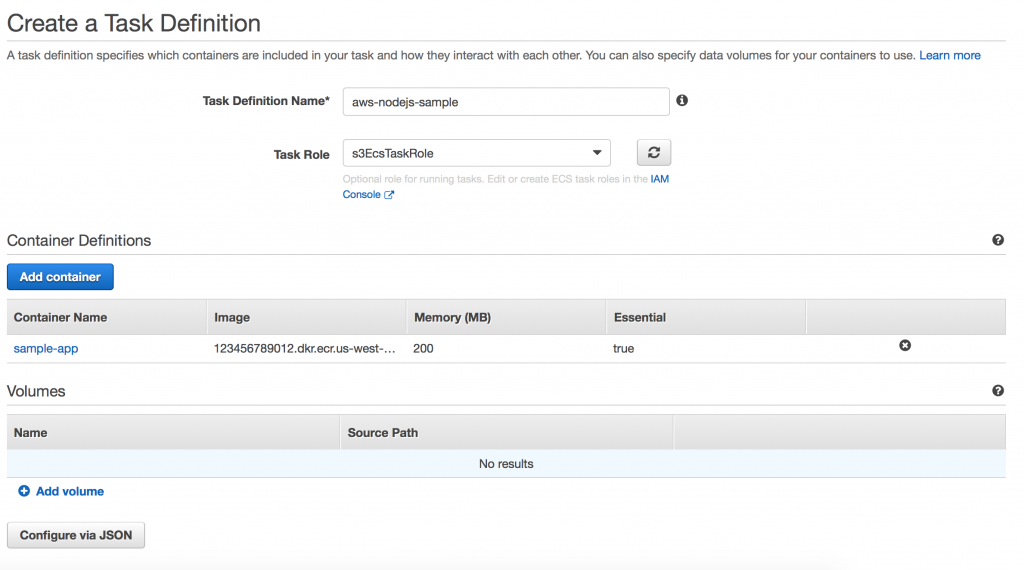Open the Learn more link

tap(950, 55)
